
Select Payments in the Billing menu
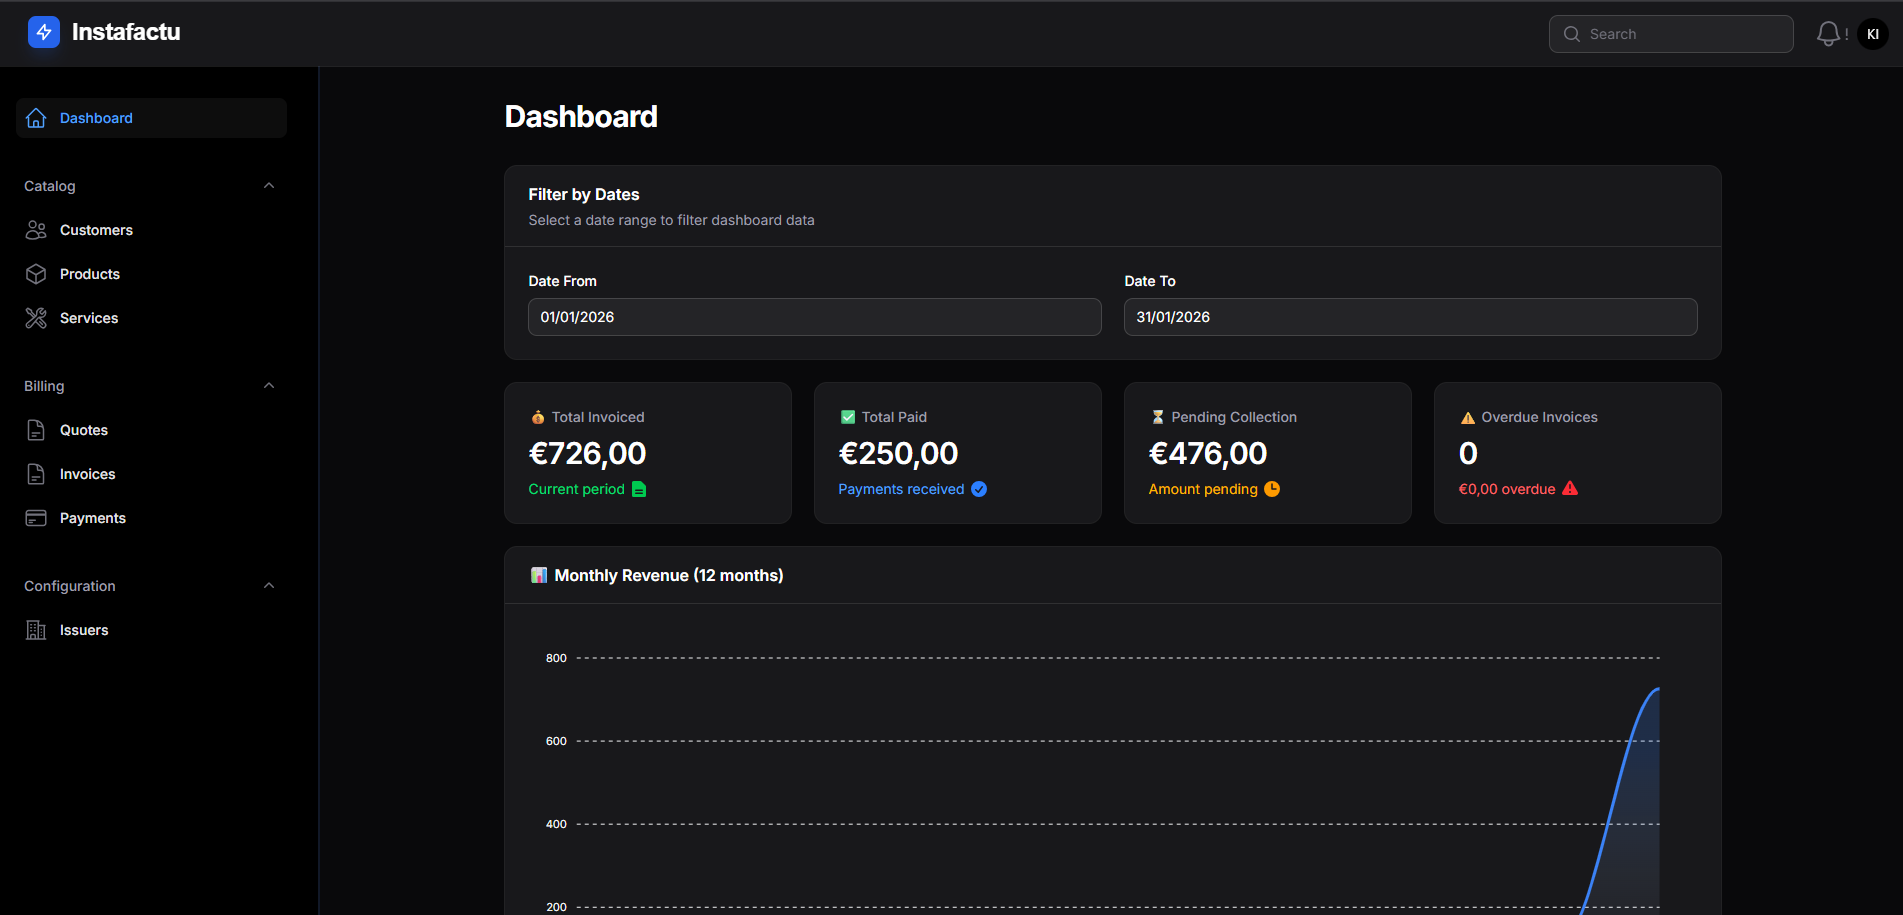(92, 518)
